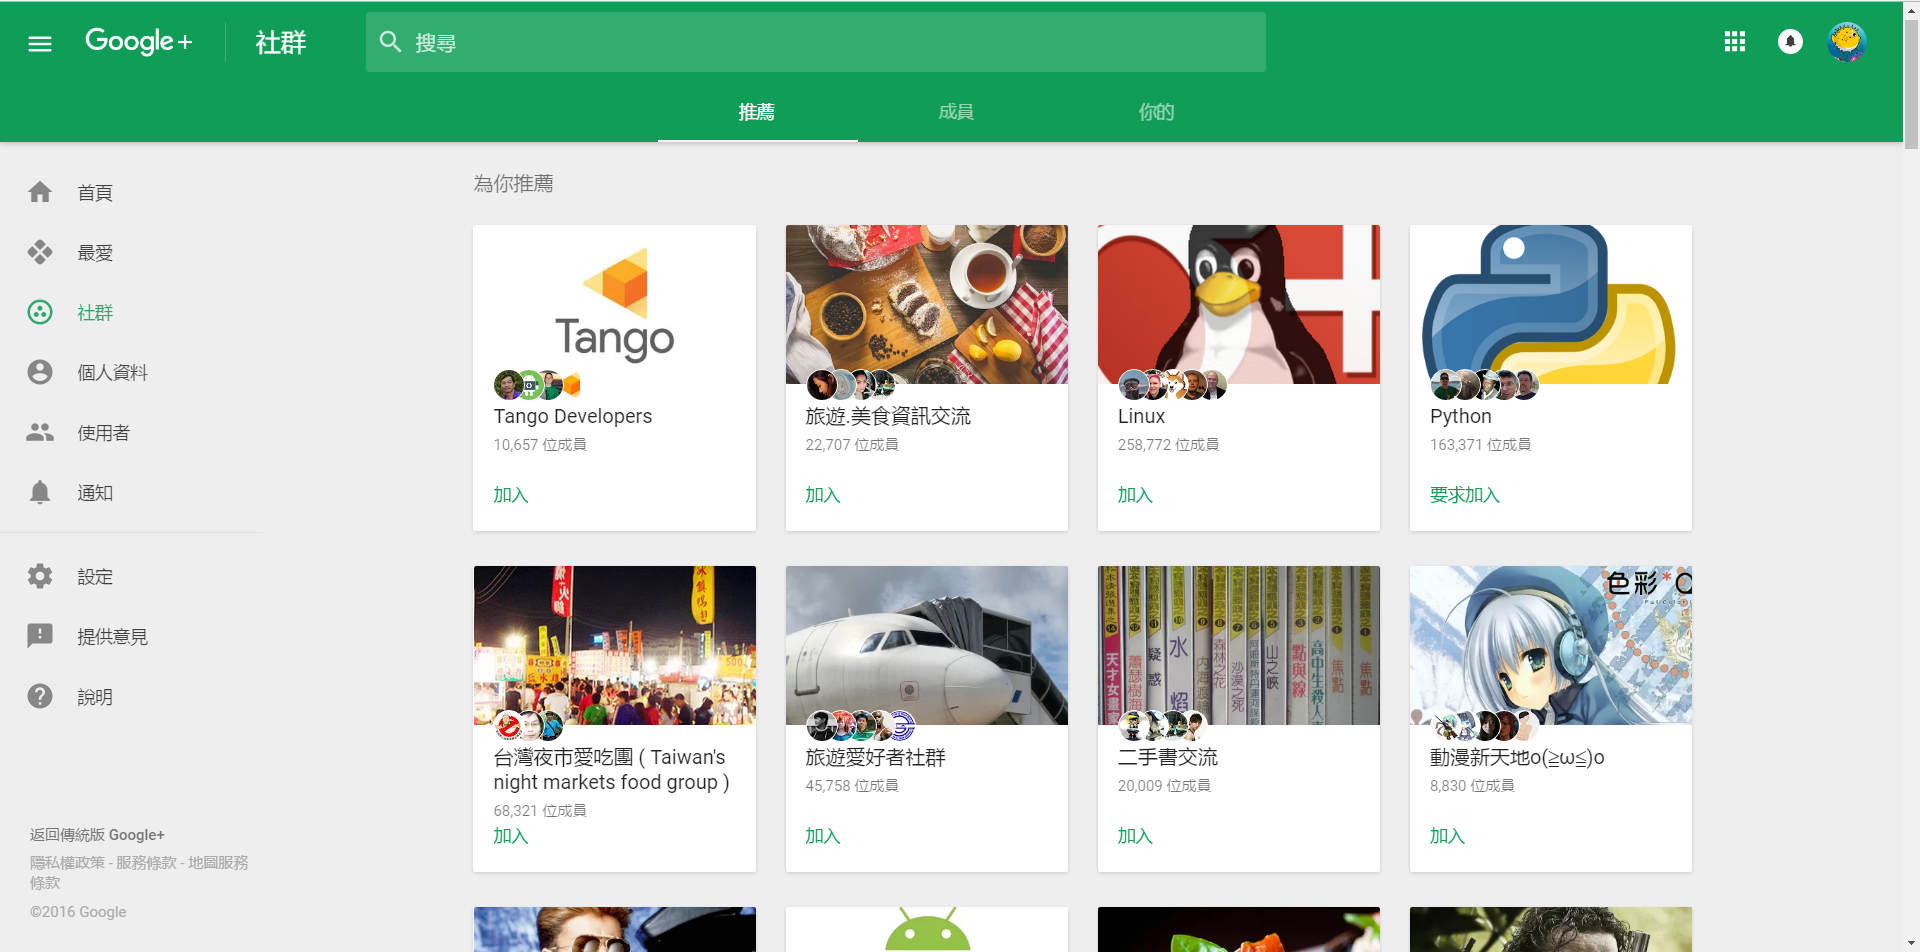
Task: Click member avatars on Tango Developers card
Action: 537,384
